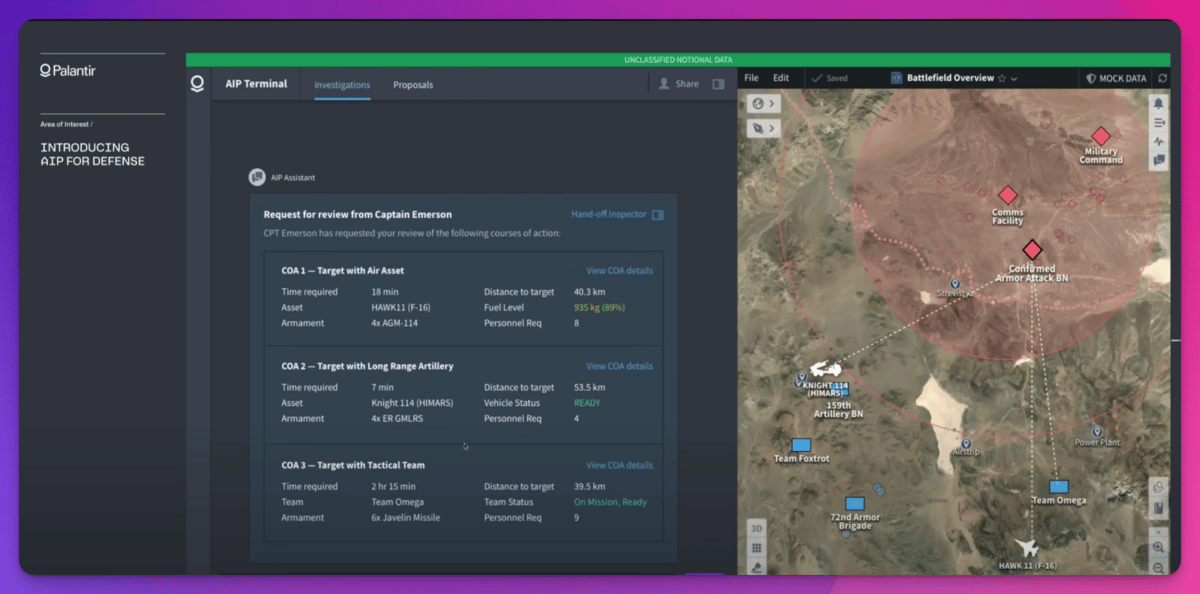
Task: Click the 'READY' vehicle status value
Action: click(587, 403)
